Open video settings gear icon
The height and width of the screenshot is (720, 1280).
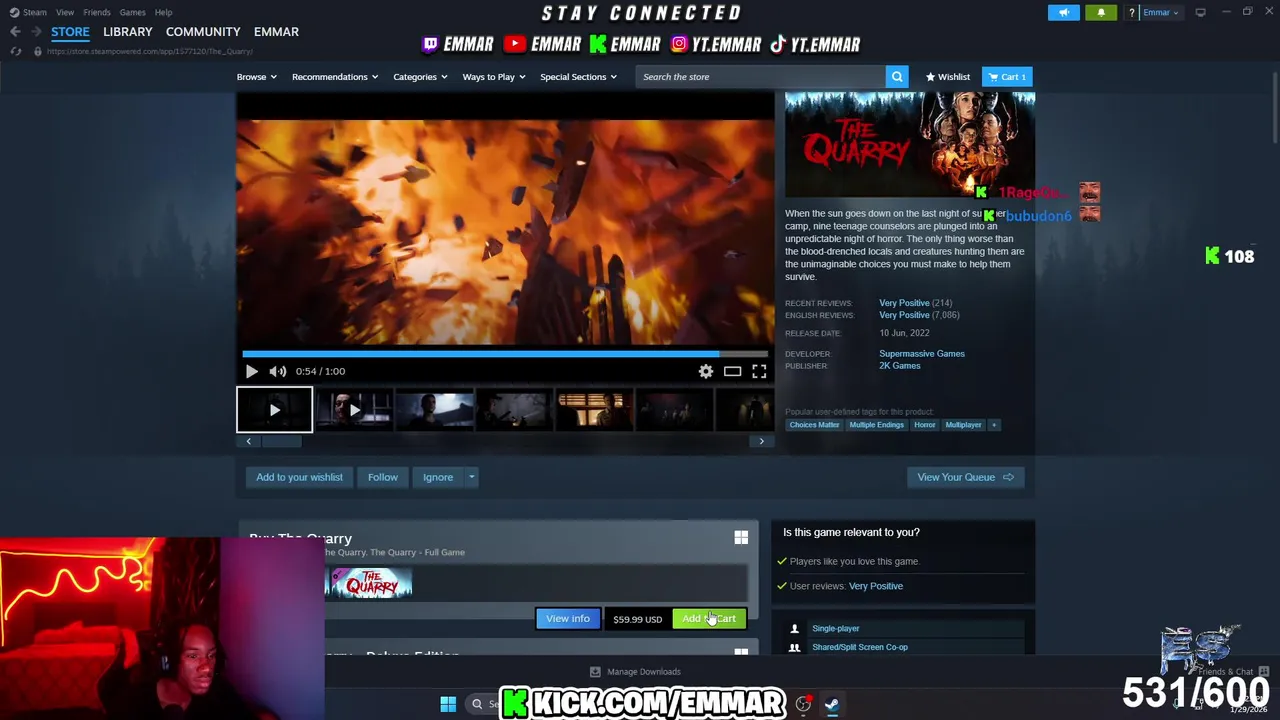(x=706, y=371)
